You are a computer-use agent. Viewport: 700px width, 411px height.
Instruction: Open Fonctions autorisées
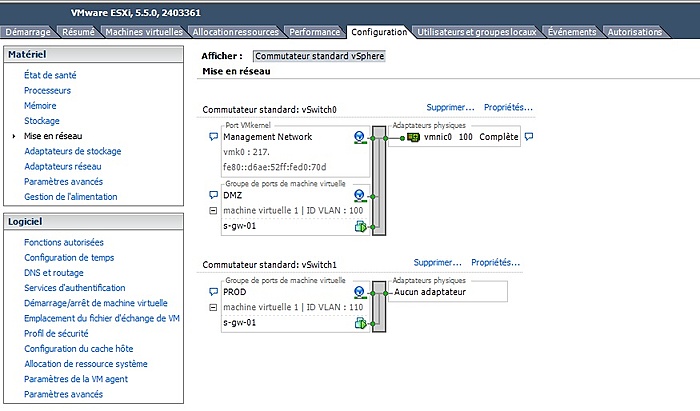pos(64,242)
